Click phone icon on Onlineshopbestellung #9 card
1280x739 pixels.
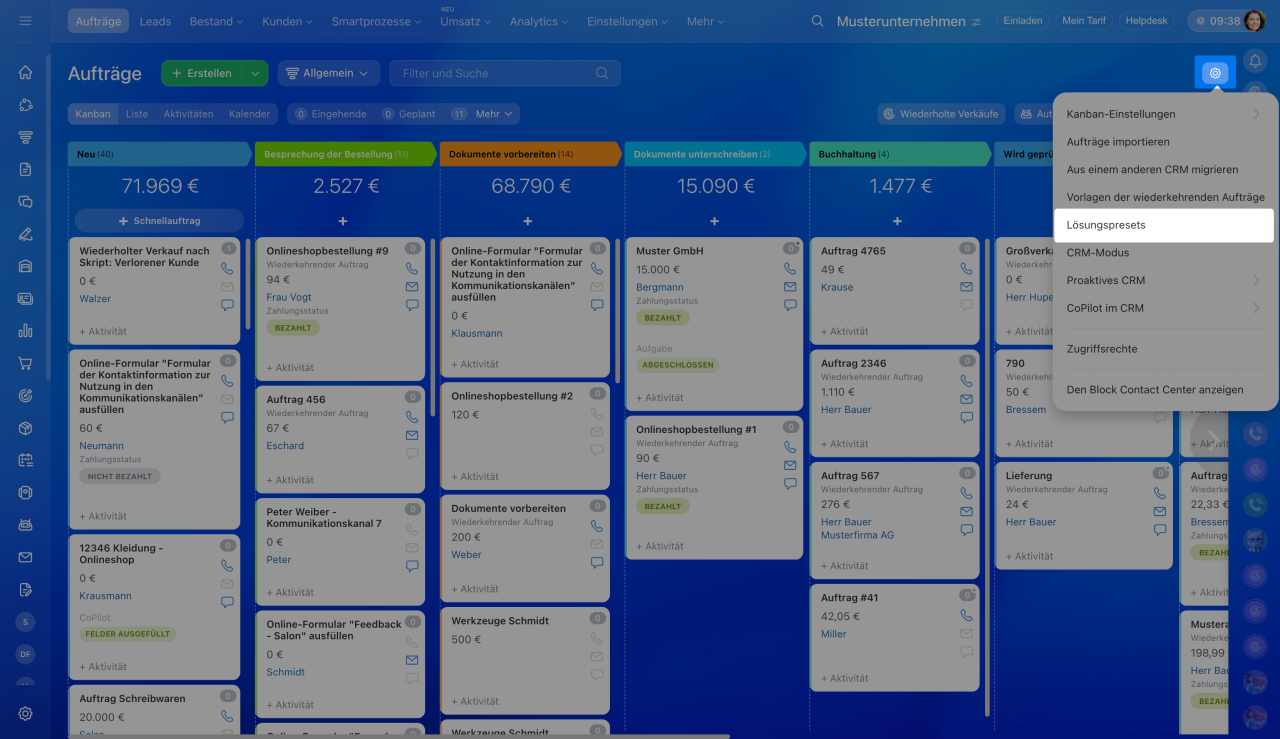[412, 269]
